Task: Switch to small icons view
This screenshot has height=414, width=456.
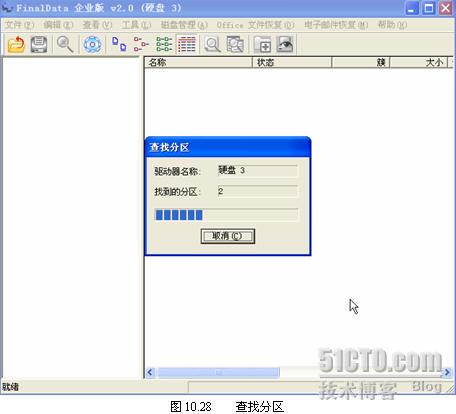Action: click(141, 44)
